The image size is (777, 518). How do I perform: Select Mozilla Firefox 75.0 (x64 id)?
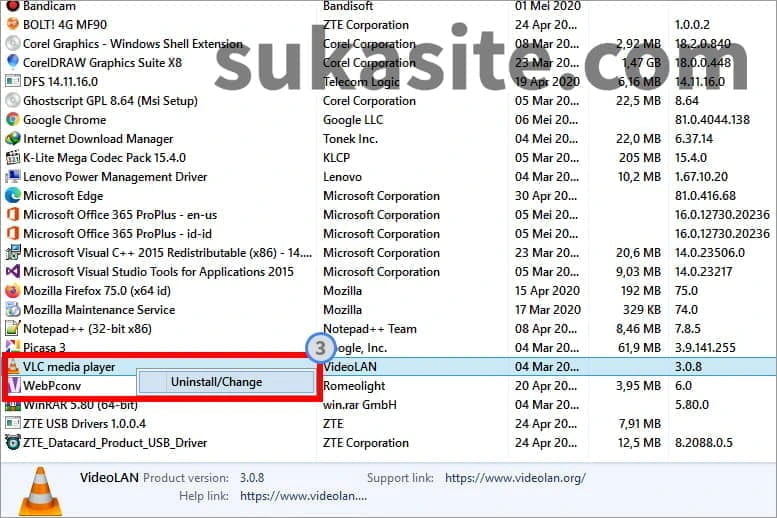[97, 290]
